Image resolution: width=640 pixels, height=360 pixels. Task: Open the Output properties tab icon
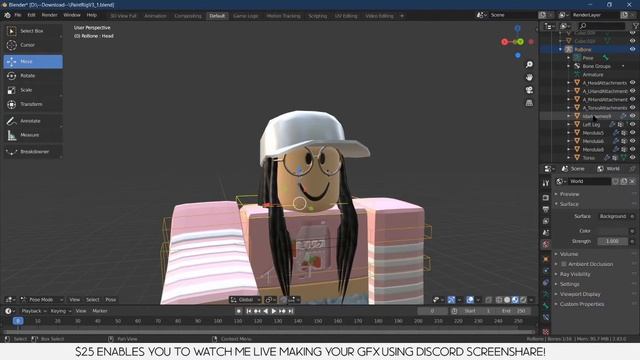546,209
